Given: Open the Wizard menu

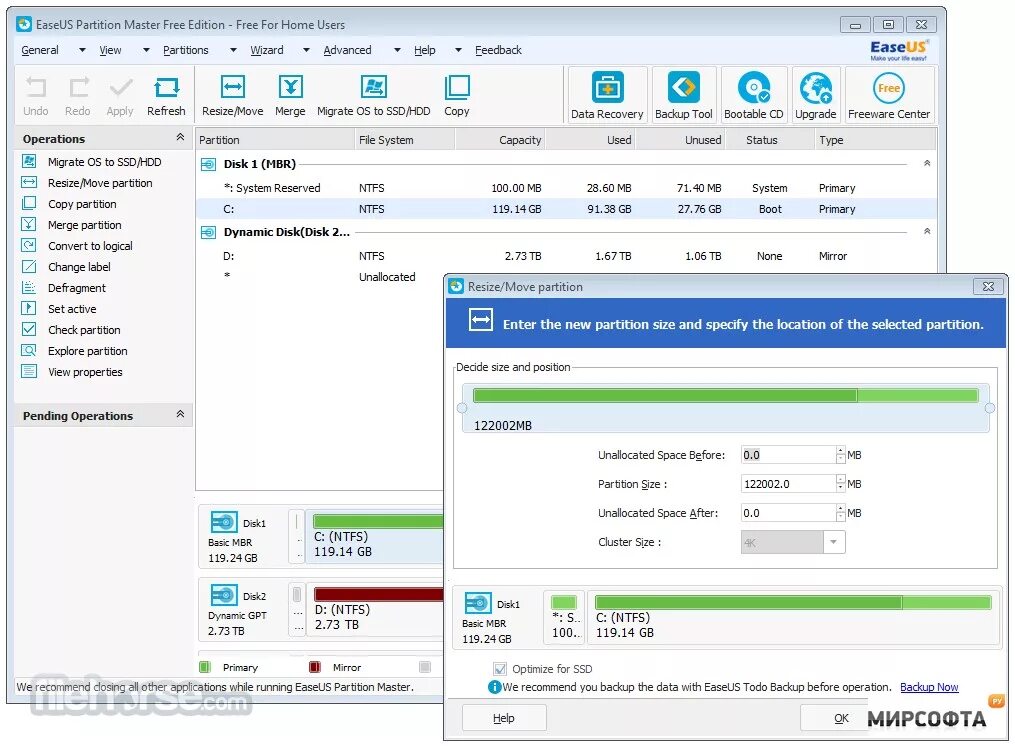Looking at the screenshot, I should click(x=267, y=50).
